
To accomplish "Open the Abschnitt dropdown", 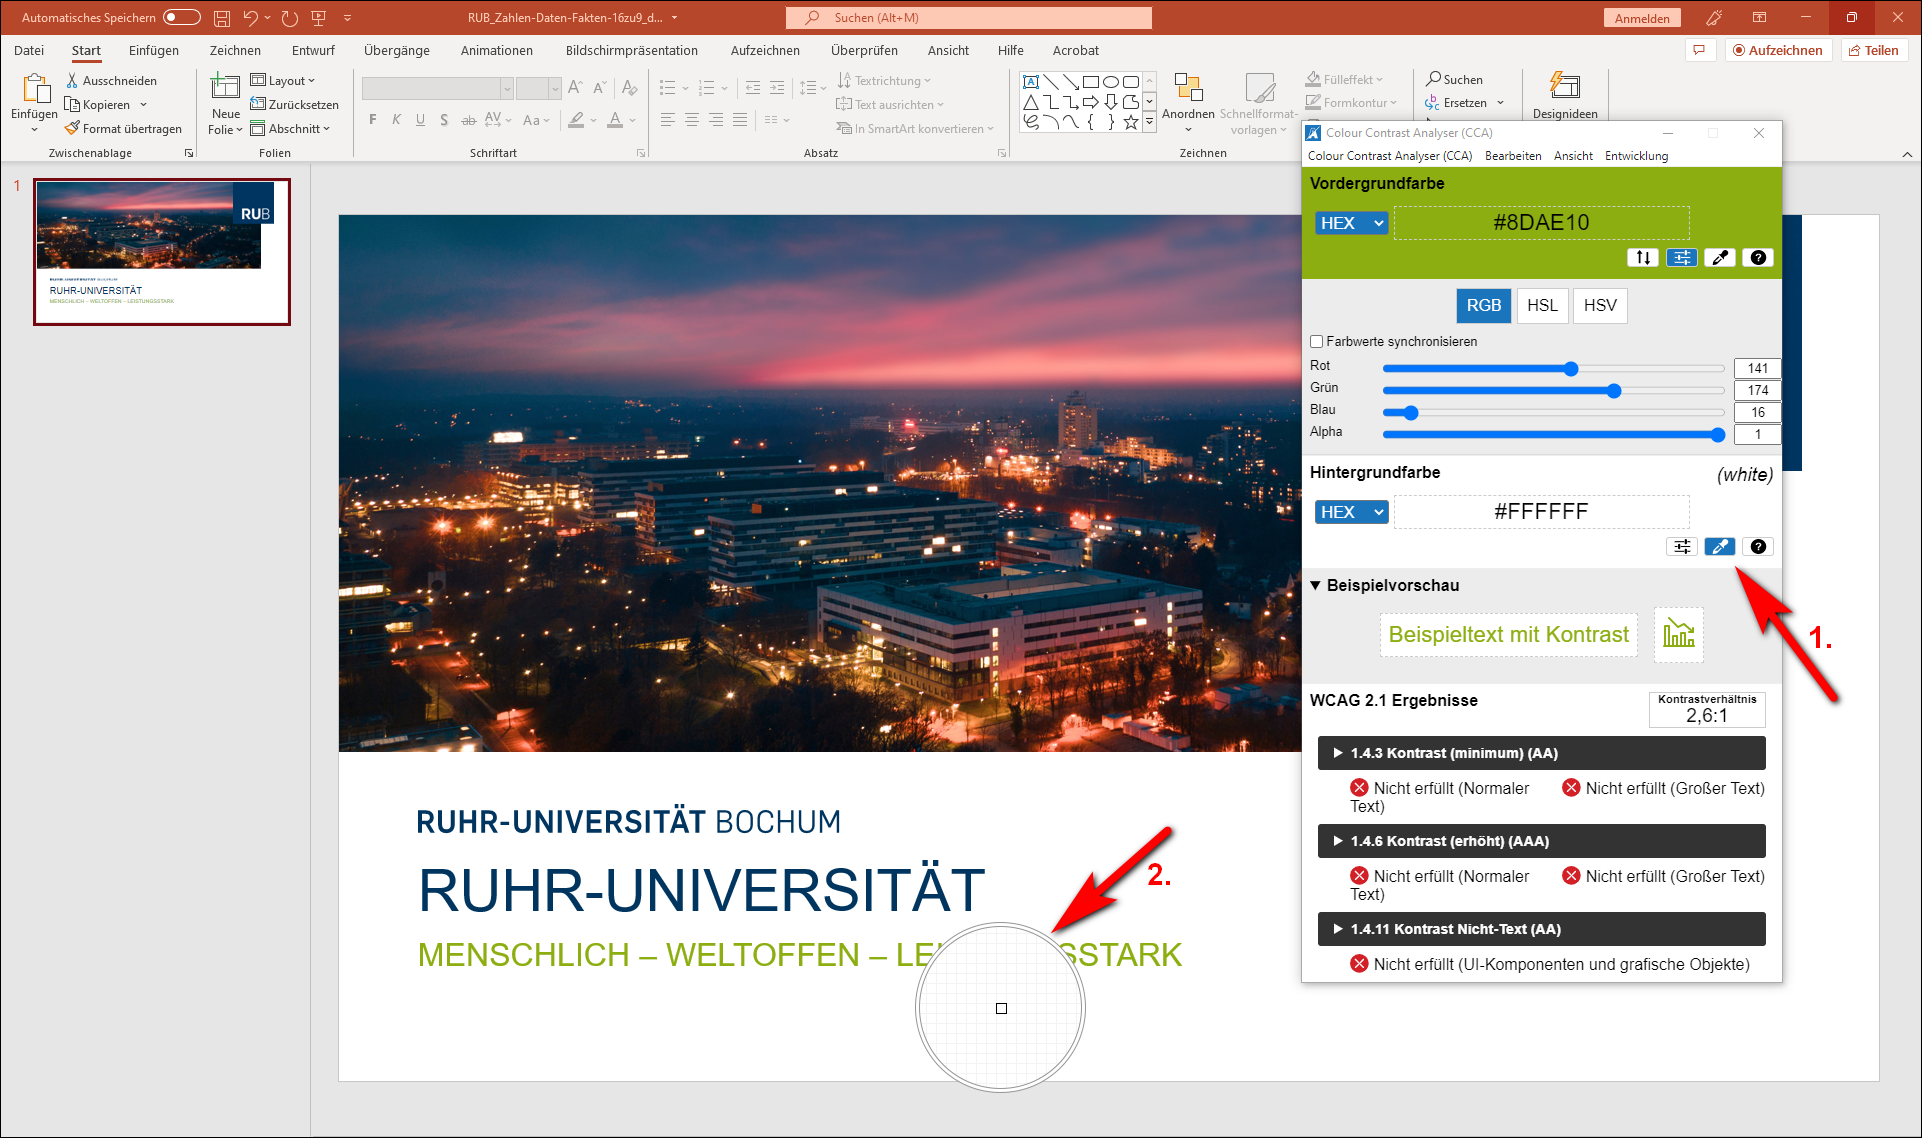I will 290,129.
